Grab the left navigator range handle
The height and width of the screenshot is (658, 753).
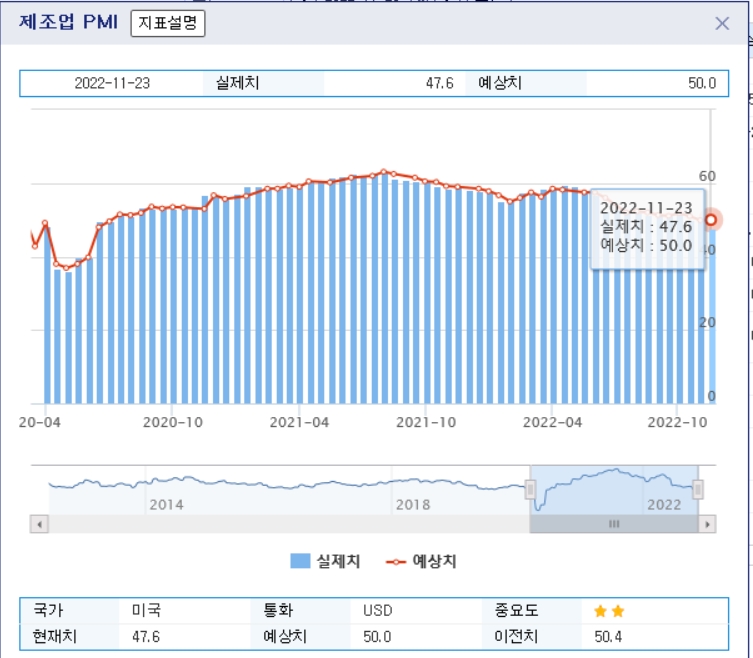tap(530, 489)
